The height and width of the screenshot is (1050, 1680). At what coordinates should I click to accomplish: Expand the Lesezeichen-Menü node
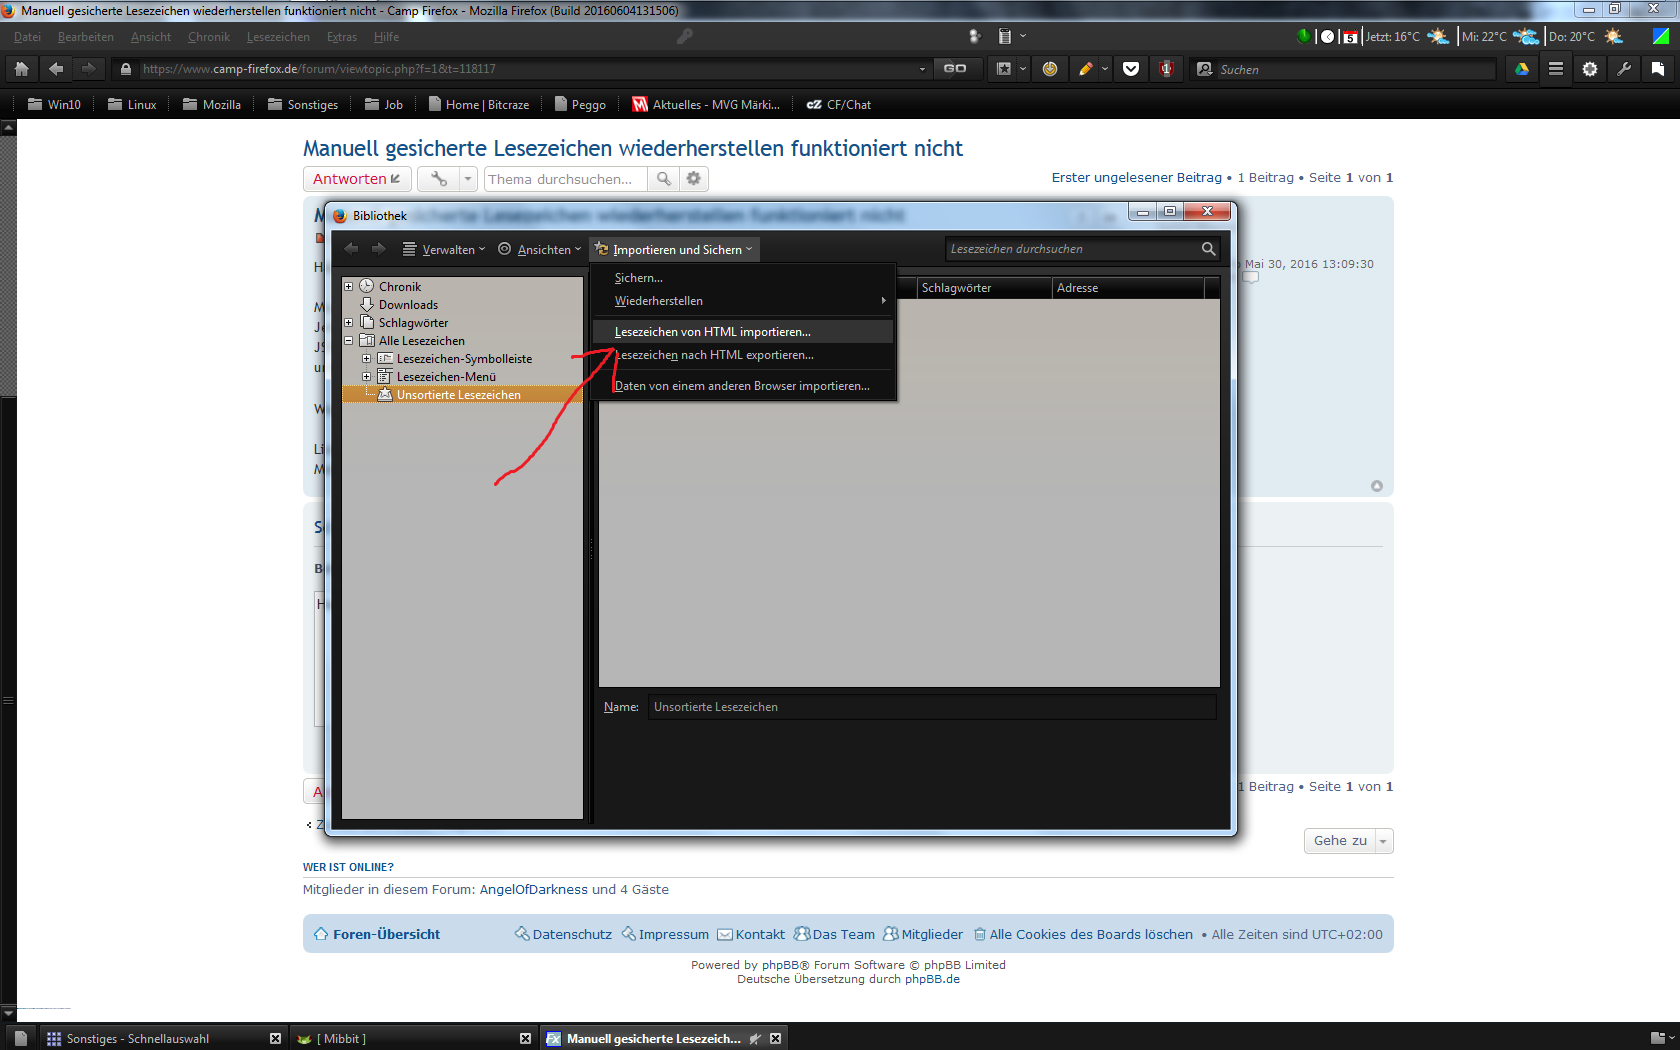pyautogui.click(x=367, y=376)
